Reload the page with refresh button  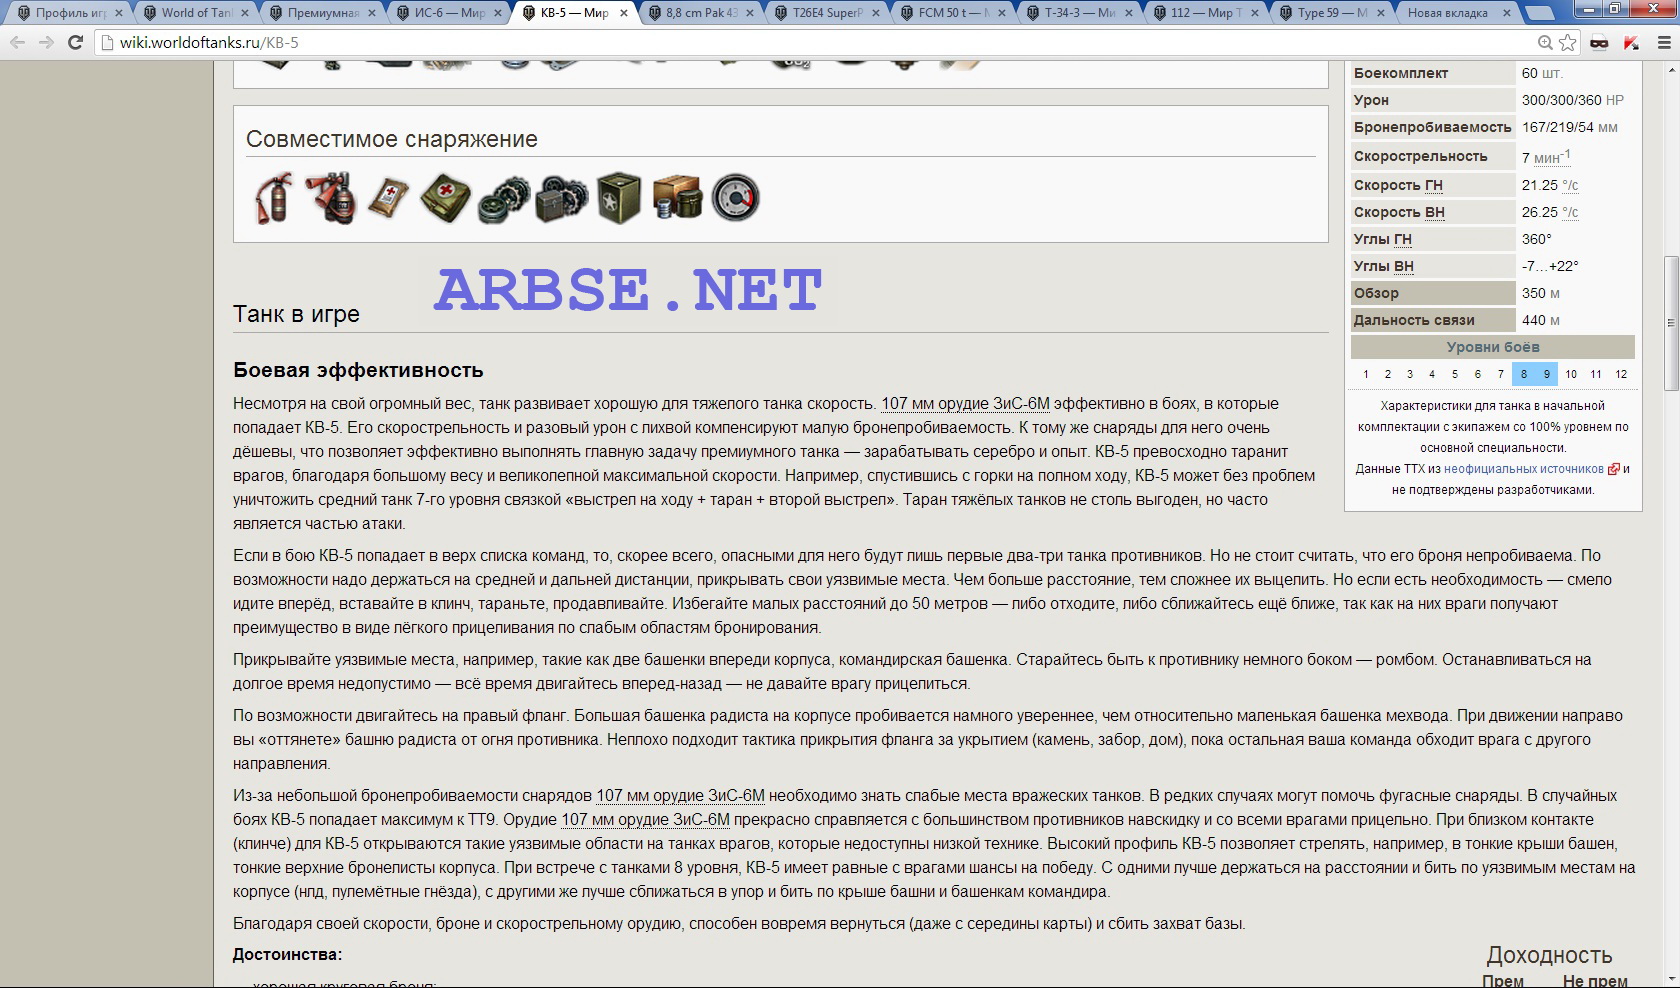pos(75,42)
